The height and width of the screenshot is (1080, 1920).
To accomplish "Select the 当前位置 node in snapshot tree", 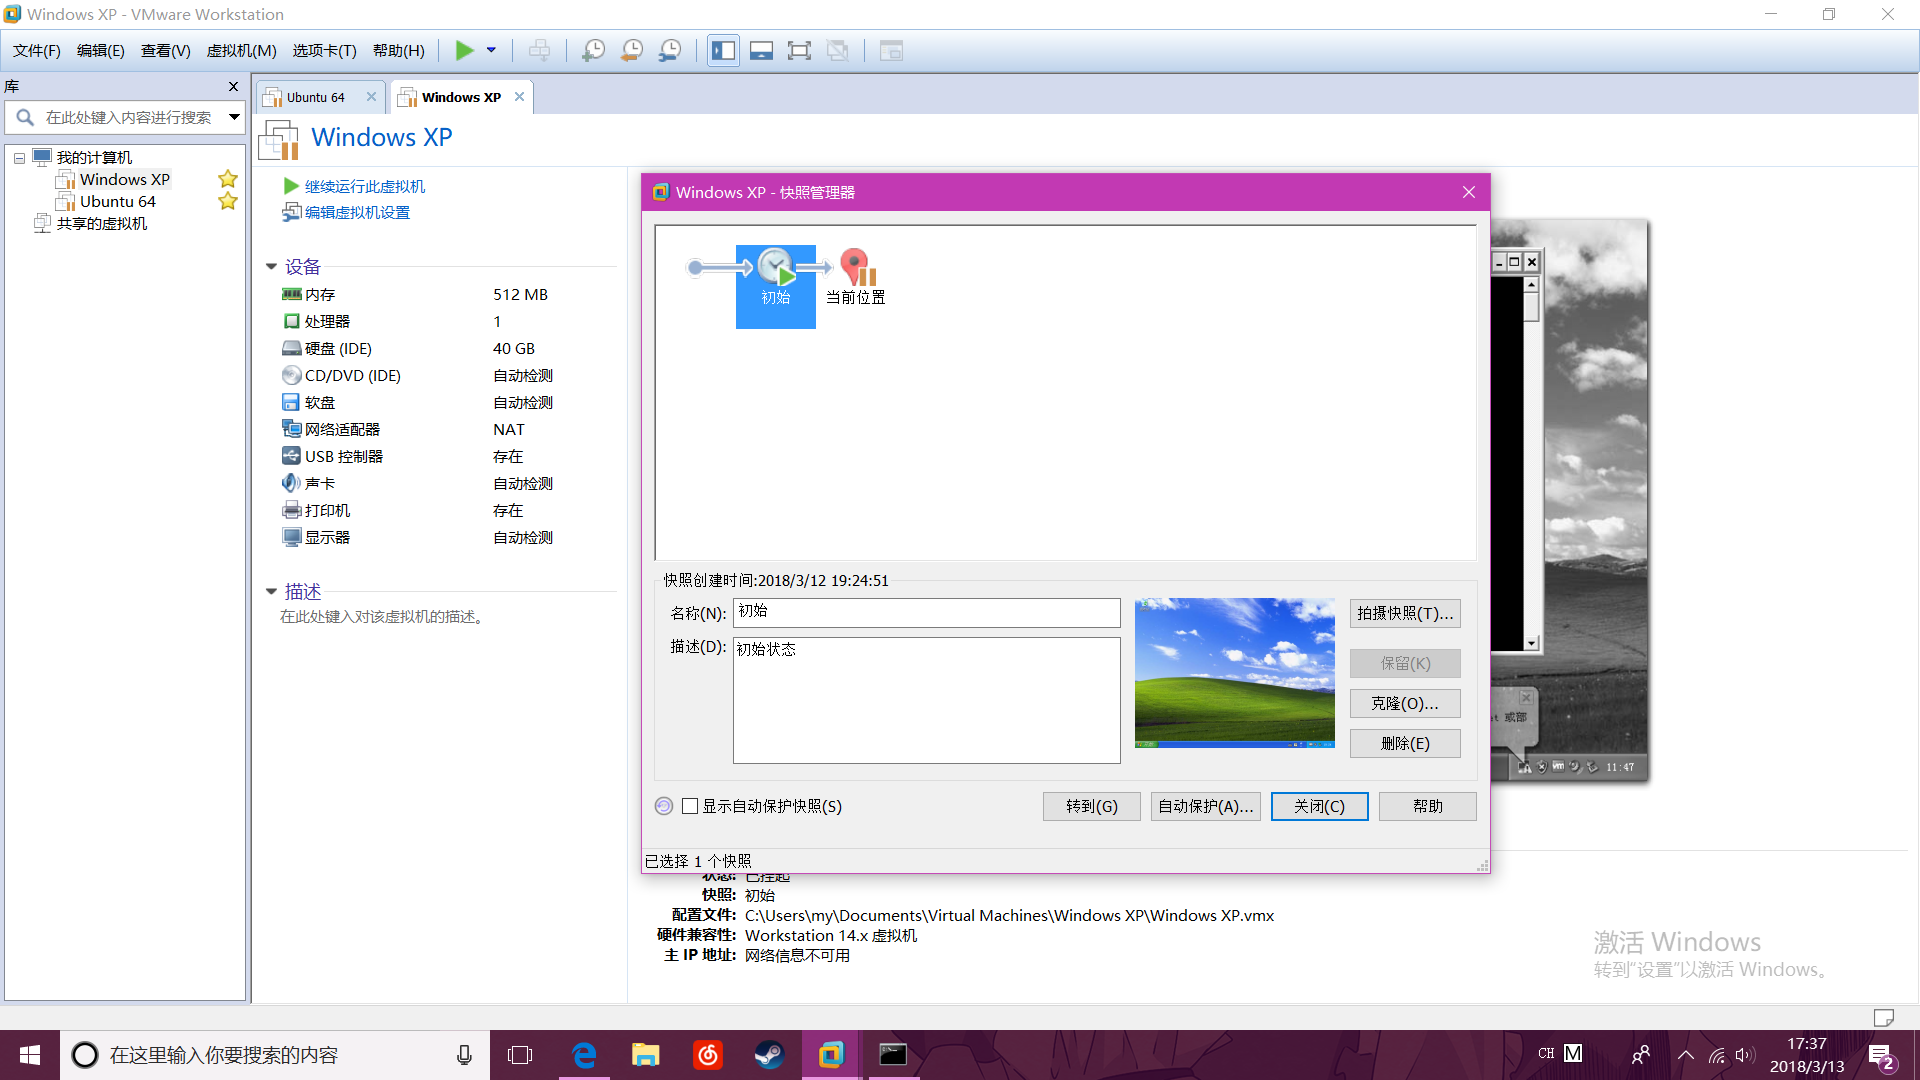I will 856,277.
